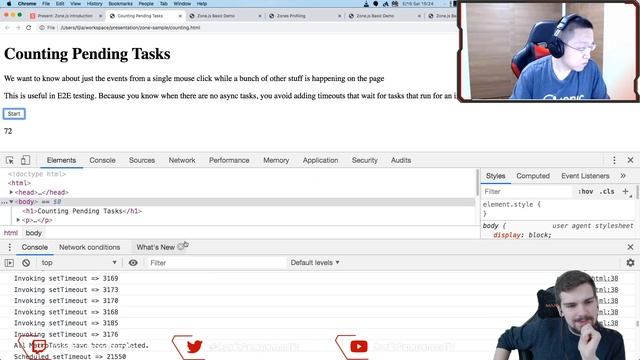Click the element.style rule
640x360 pixels.
click(x=512, y=204)
